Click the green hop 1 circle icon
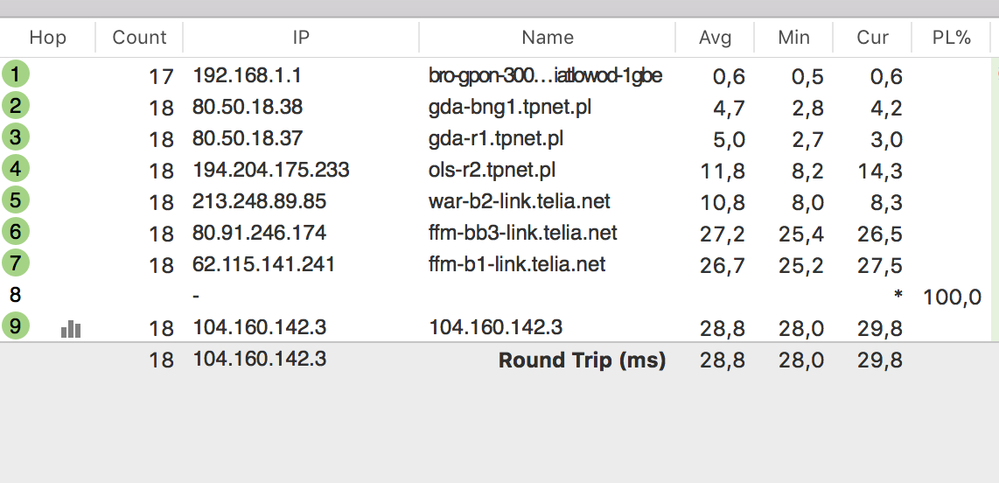This screenshot has height=483, width=999. tap(16, 74)
